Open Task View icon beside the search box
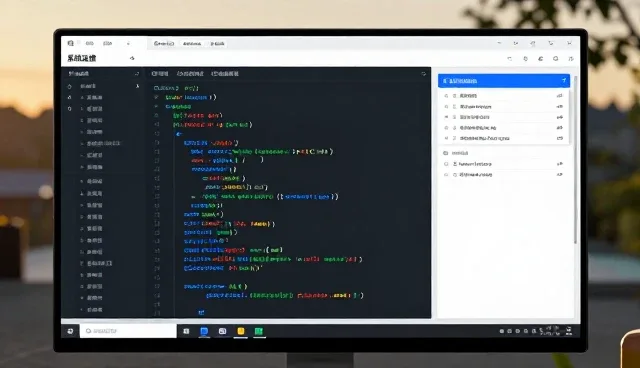 pyautogui.click(x=186, y=331)
